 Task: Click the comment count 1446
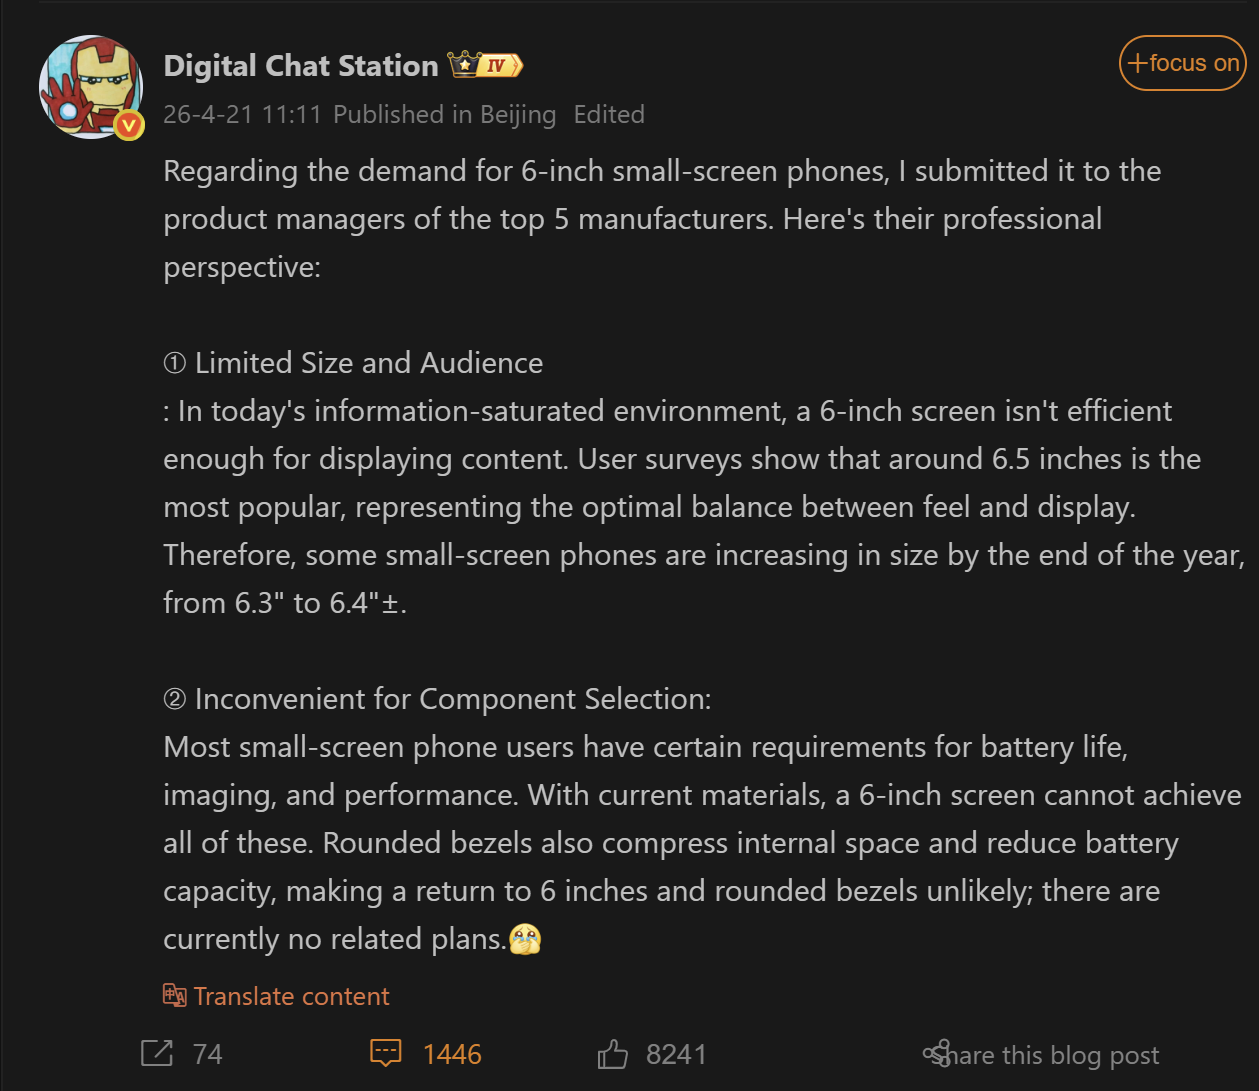point(452,1054)
